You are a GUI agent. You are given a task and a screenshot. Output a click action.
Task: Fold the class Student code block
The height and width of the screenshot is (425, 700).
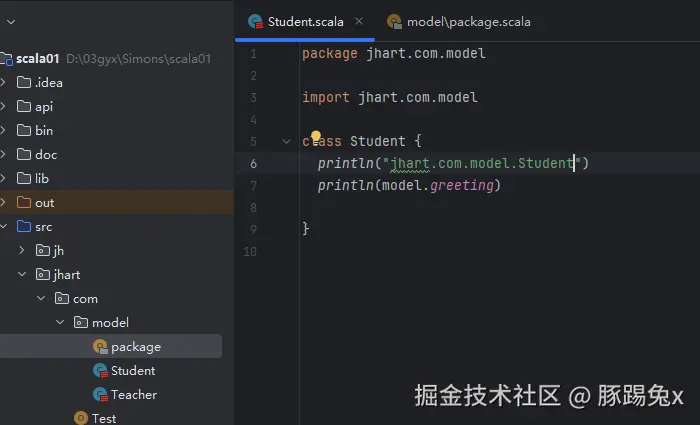286,142
